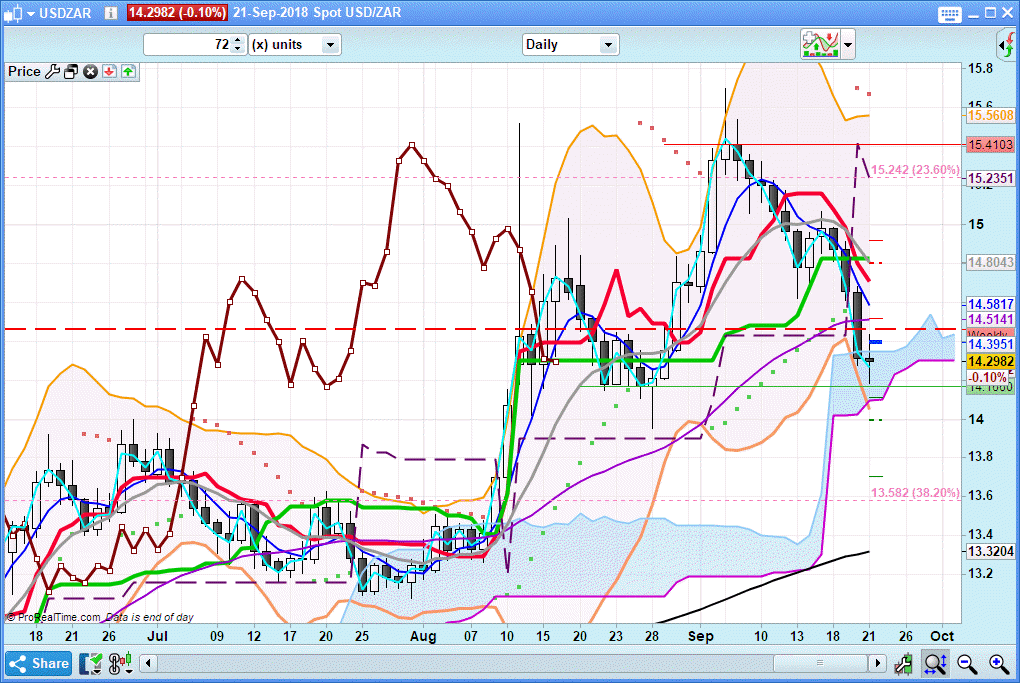Click the 14.8043 gray price axis label
This screenshot has height=683, width=1020.
[990, 262]
